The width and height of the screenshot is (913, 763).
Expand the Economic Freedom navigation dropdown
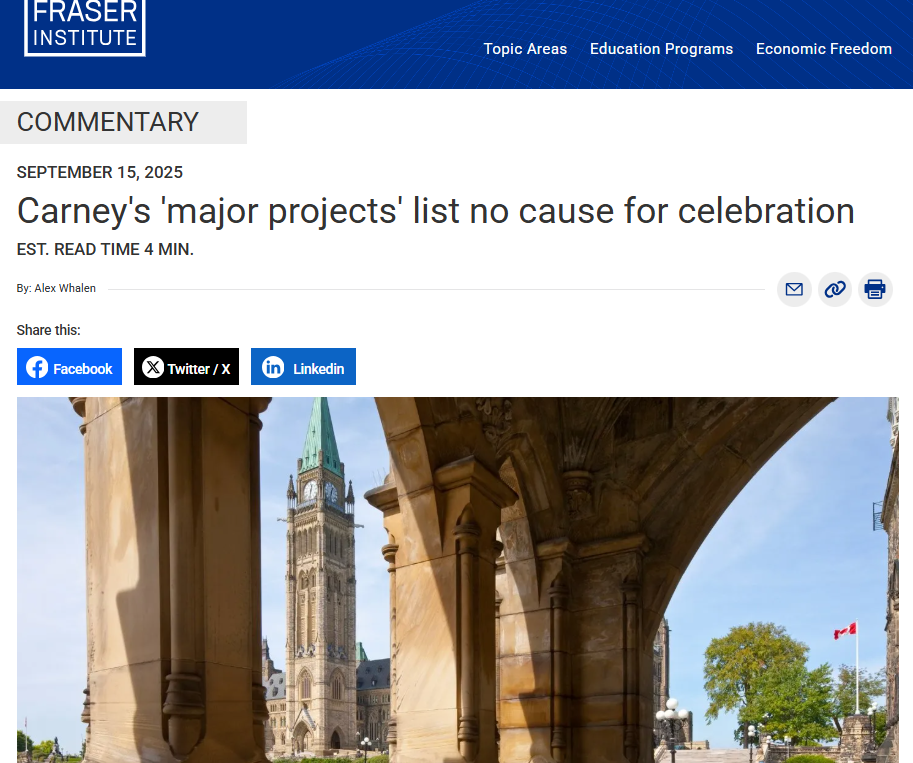tap(823, 48)
